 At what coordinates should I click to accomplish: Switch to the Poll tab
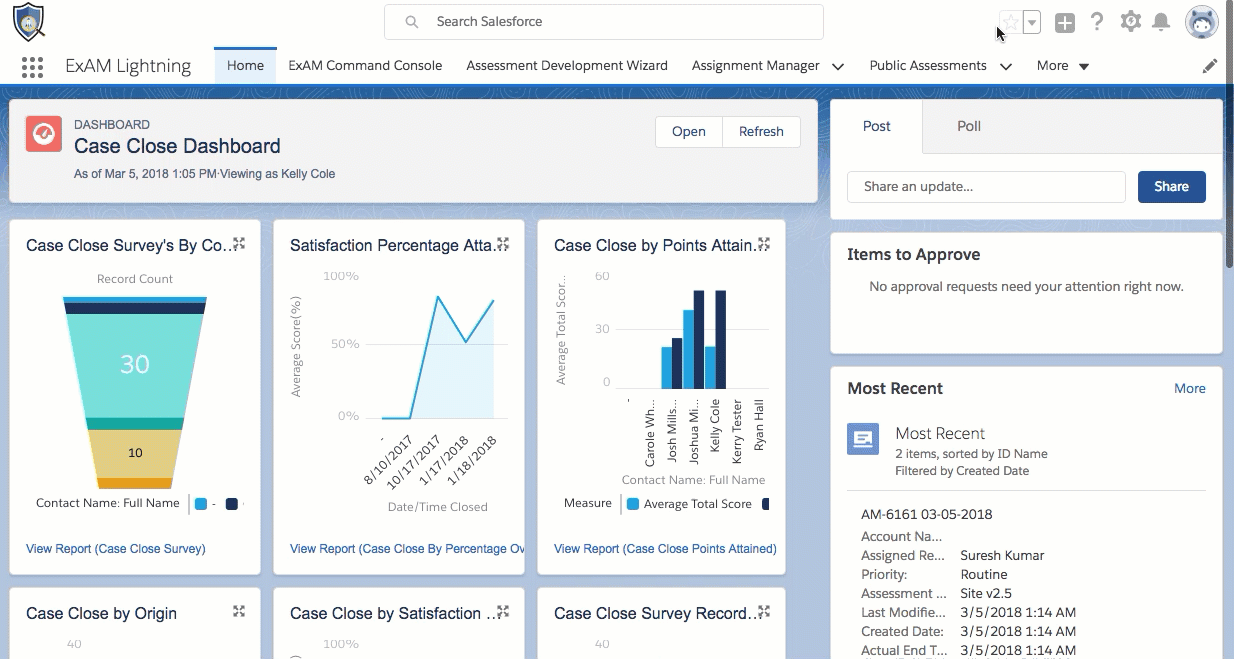969,126
